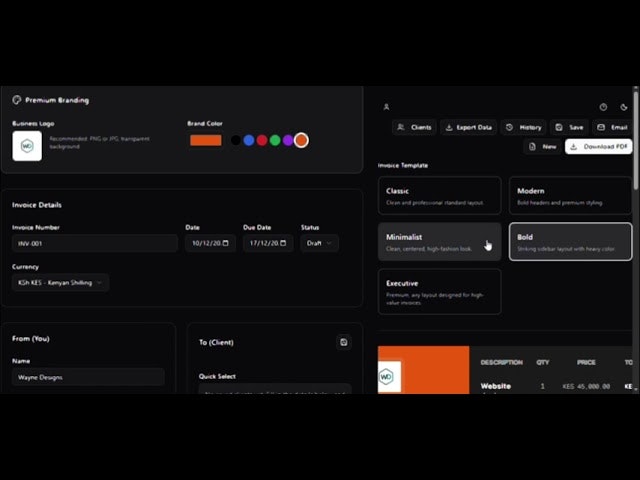640x480 pixels.
Task: Open the Status dropdown
Action: click(319, 243)
